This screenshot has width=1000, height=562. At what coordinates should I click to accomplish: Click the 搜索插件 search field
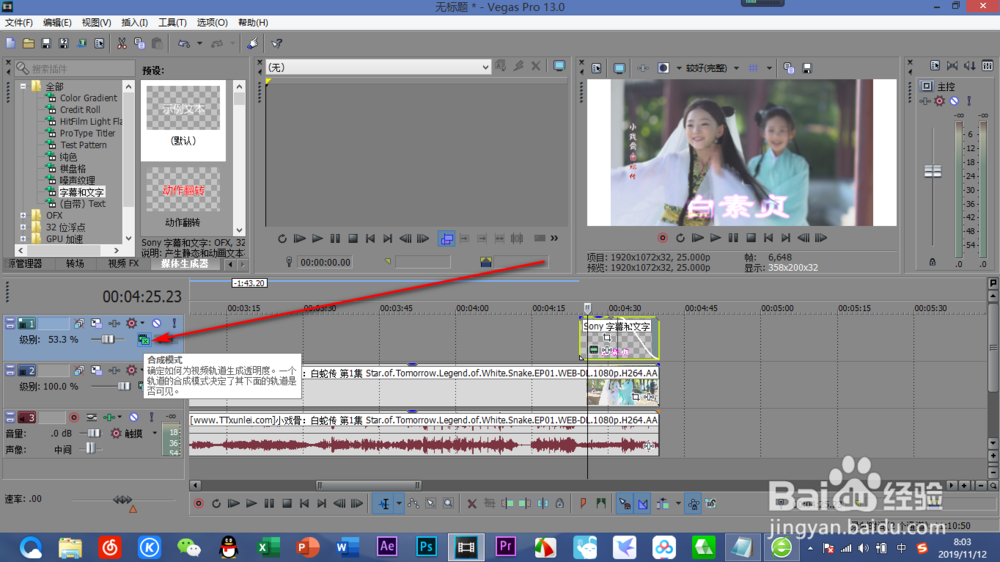coord(75,68)
